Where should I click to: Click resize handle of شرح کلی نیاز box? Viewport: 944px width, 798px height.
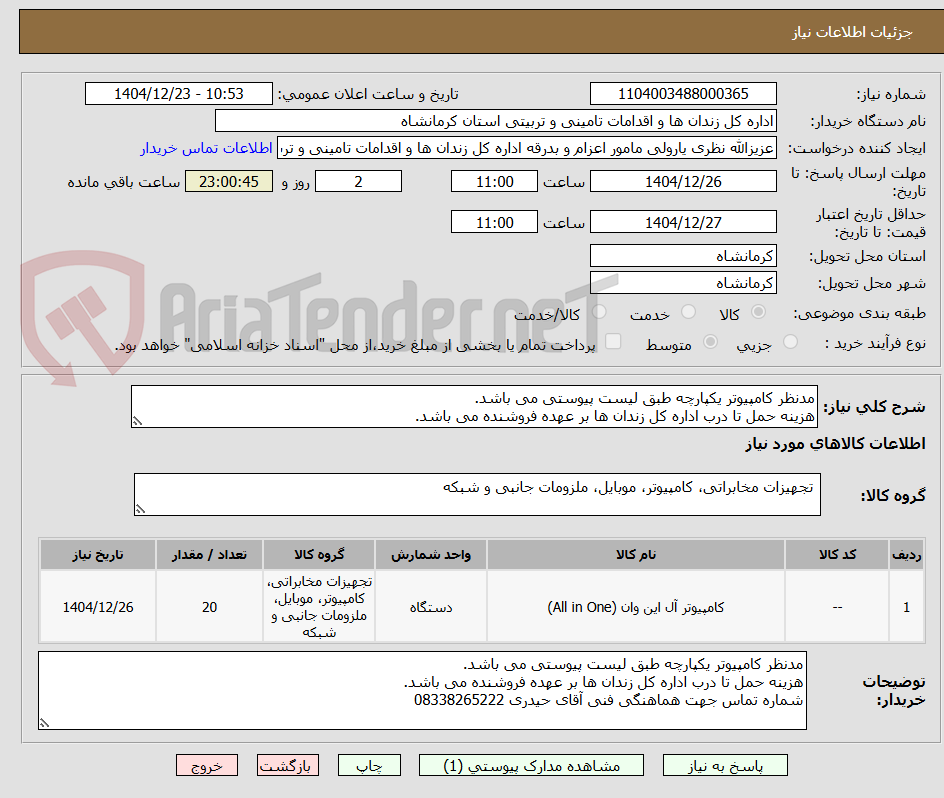(x=137, y=422)
